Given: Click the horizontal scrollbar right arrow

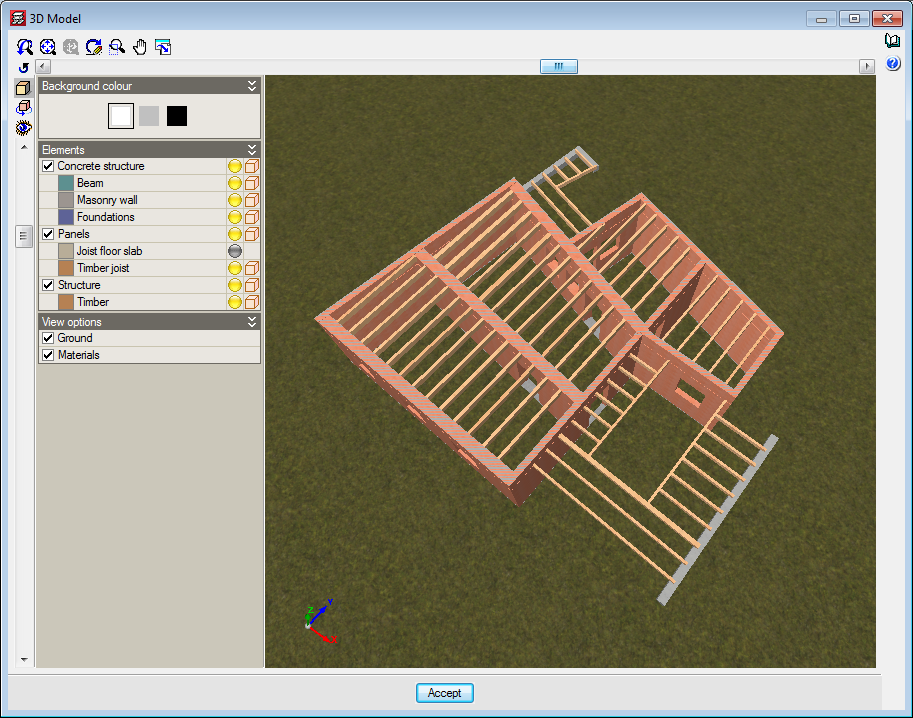Looking at the screenshot, I should (867, 66).
